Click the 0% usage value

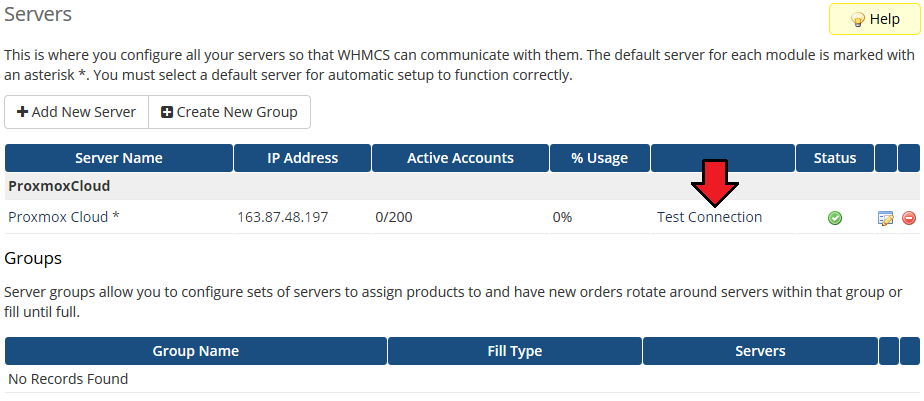(x=562, y=217)
